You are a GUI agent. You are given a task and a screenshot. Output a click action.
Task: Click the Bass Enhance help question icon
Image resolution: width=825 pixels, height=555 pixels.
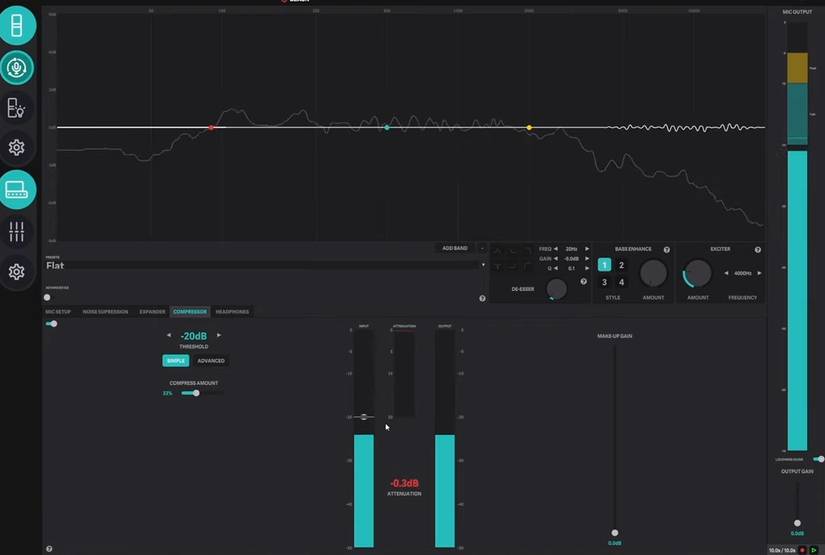[x=667, y=249]
